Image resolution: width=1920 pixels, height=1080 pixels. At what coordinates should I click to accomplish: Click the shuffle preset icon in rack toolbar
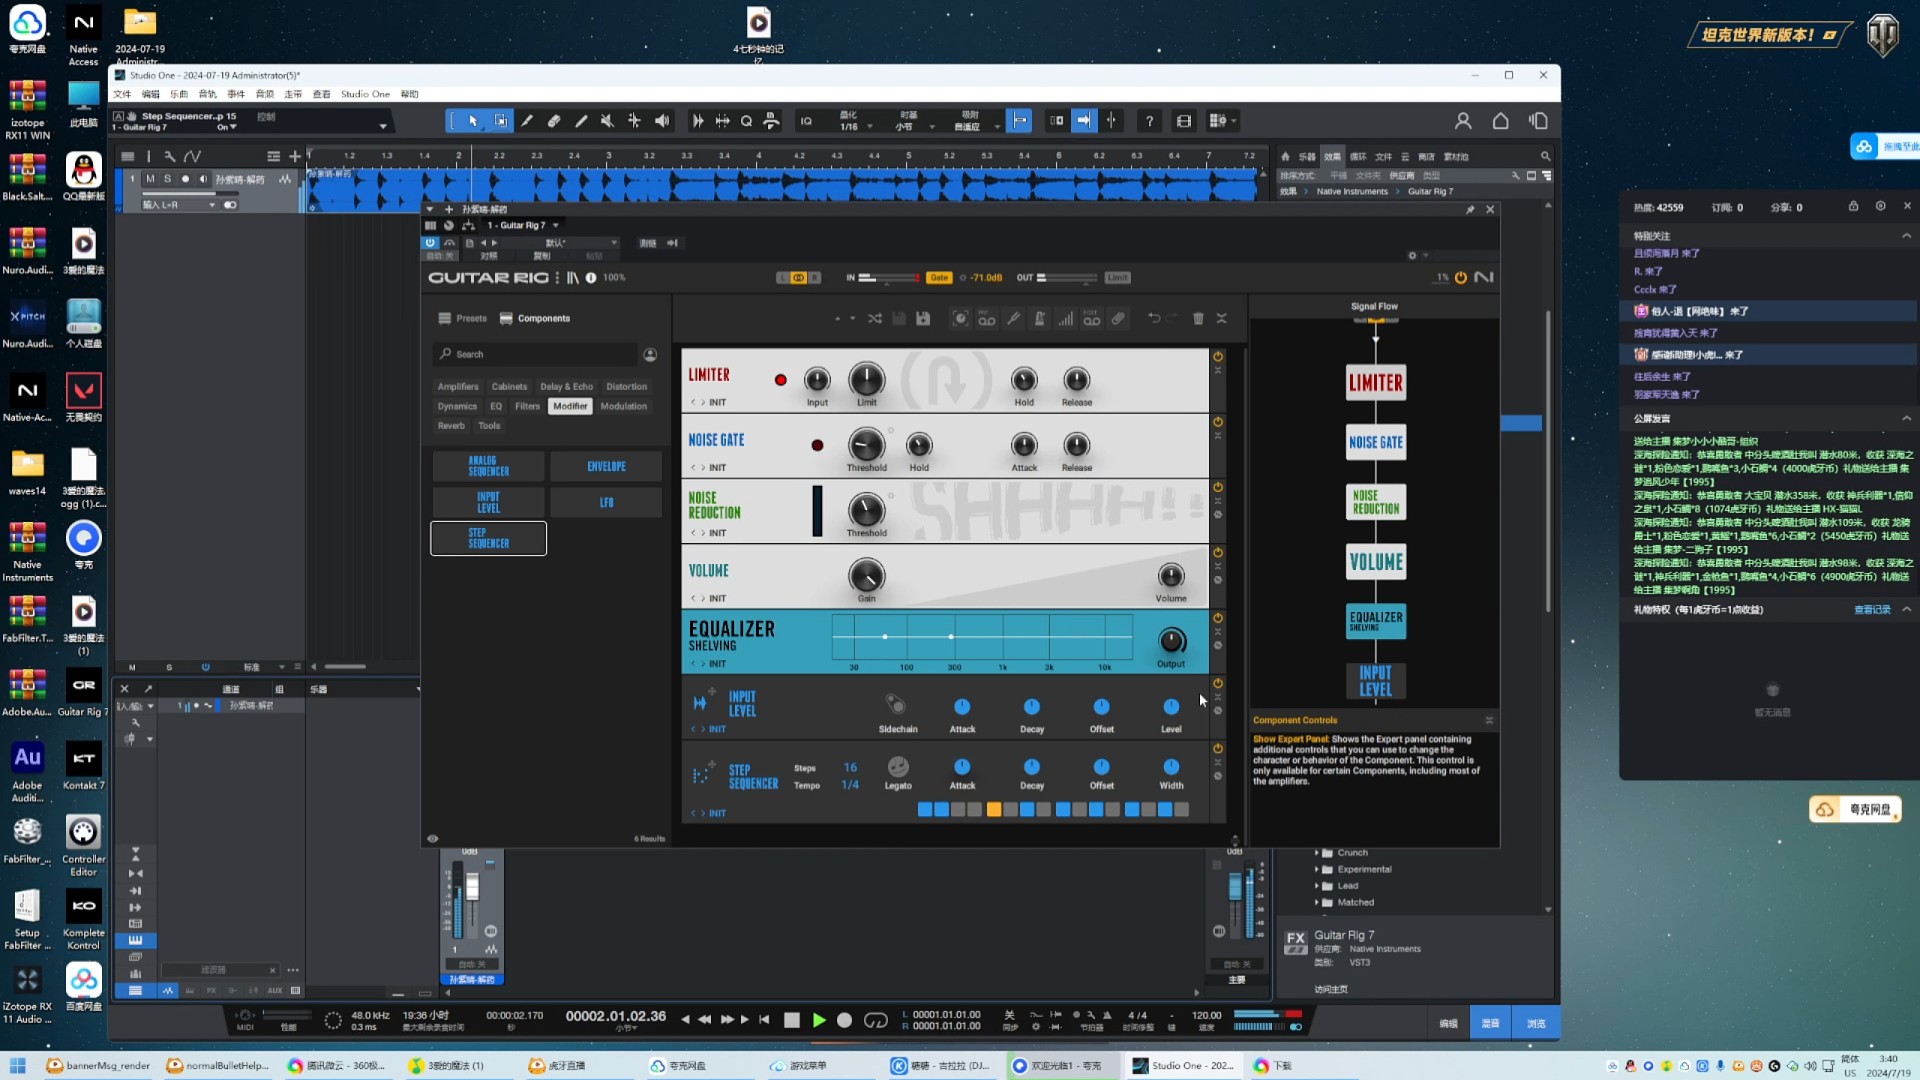pos(875,319)
